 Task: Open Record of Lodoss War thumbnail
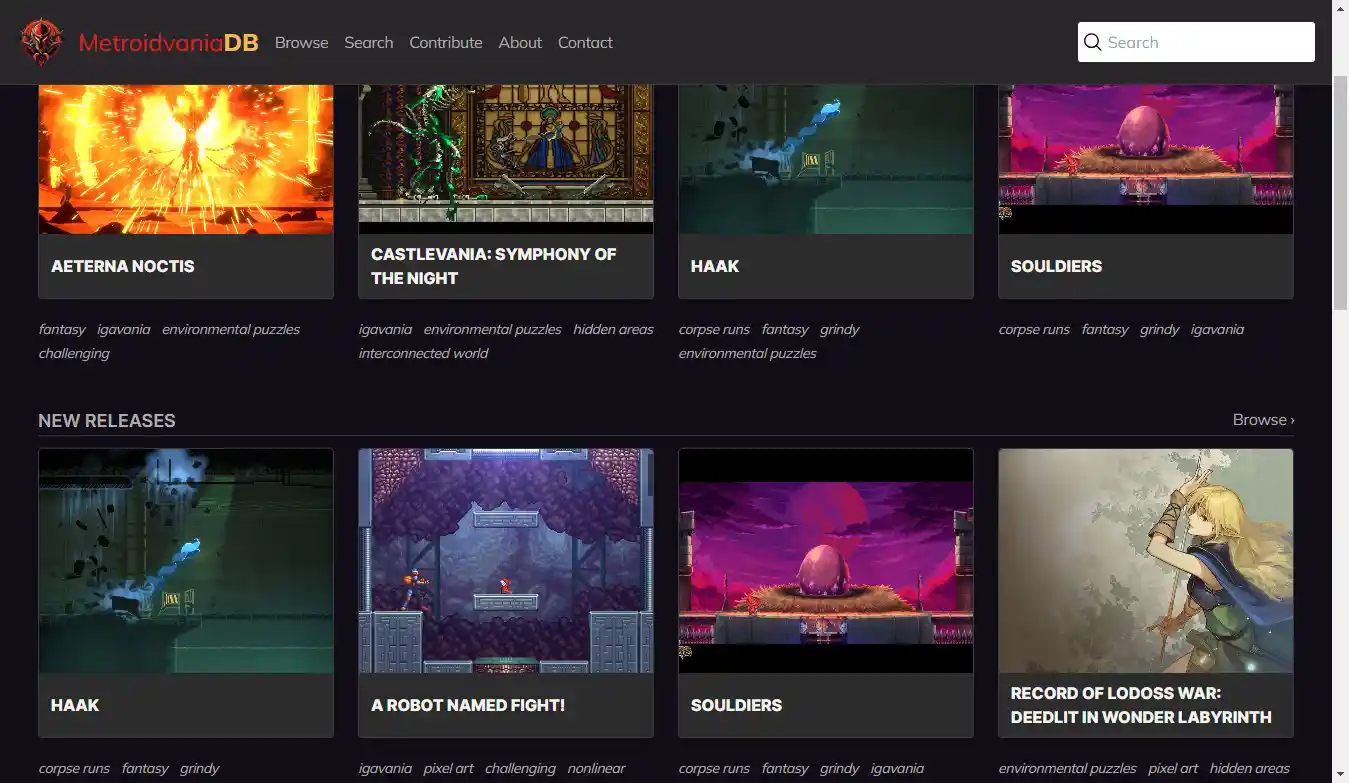tap(1146, 561)
